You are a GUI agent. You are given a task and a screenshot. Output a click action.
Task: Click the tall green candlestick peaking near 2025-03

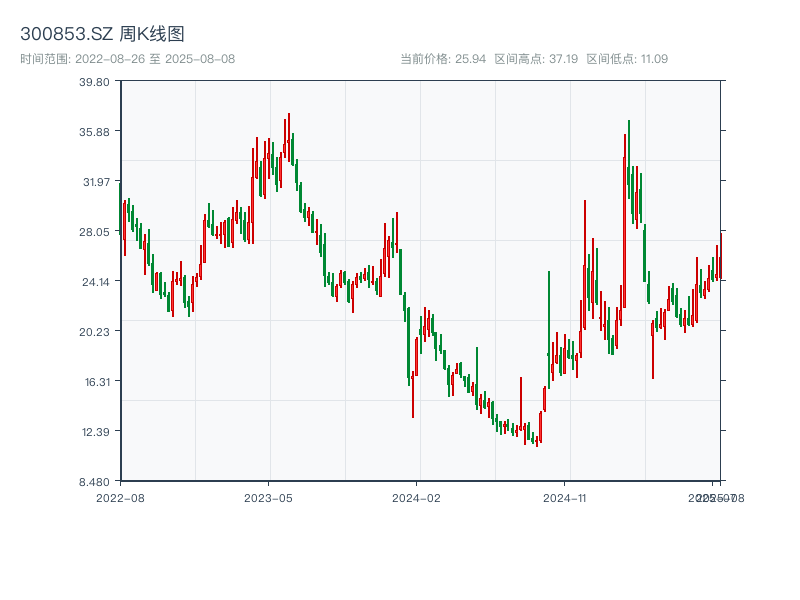click(629, 159)
